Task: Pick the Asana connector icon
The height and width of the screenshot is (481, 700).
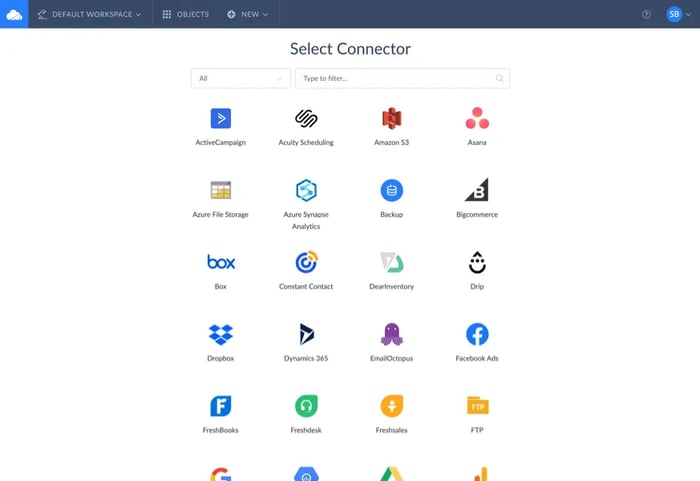Action: pyautogui.click(x=477, y=118)
